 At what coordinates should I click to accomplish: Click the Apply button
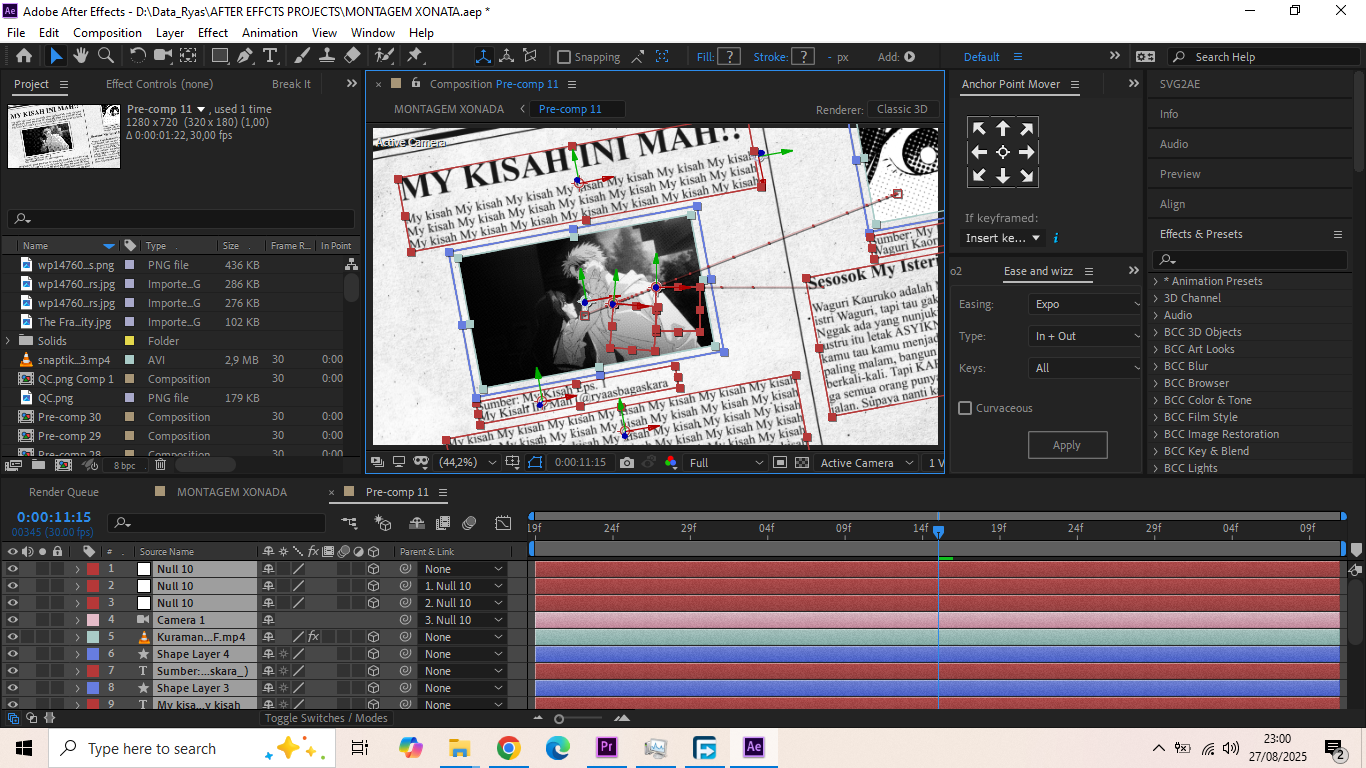coord(1067,445)
